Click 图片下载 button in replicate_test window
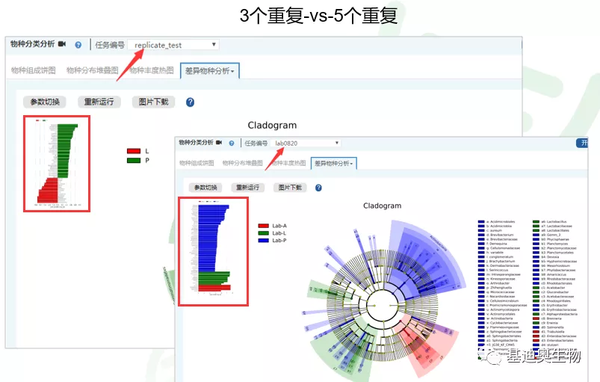Screen dimensions: 600x382 [x=153, y=102]
